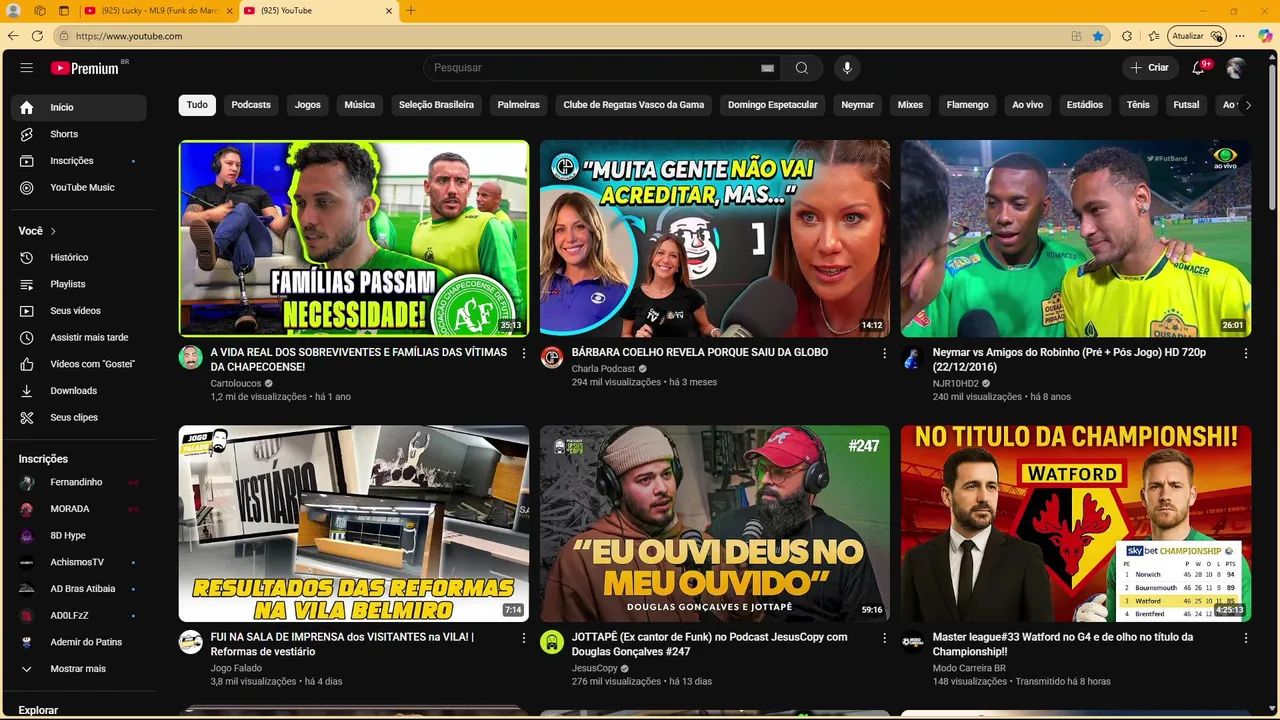This screenshot has width=1280, height=720.
Task: Open options menu for Neymar vs Amigos video
Action: point(1245,353)
